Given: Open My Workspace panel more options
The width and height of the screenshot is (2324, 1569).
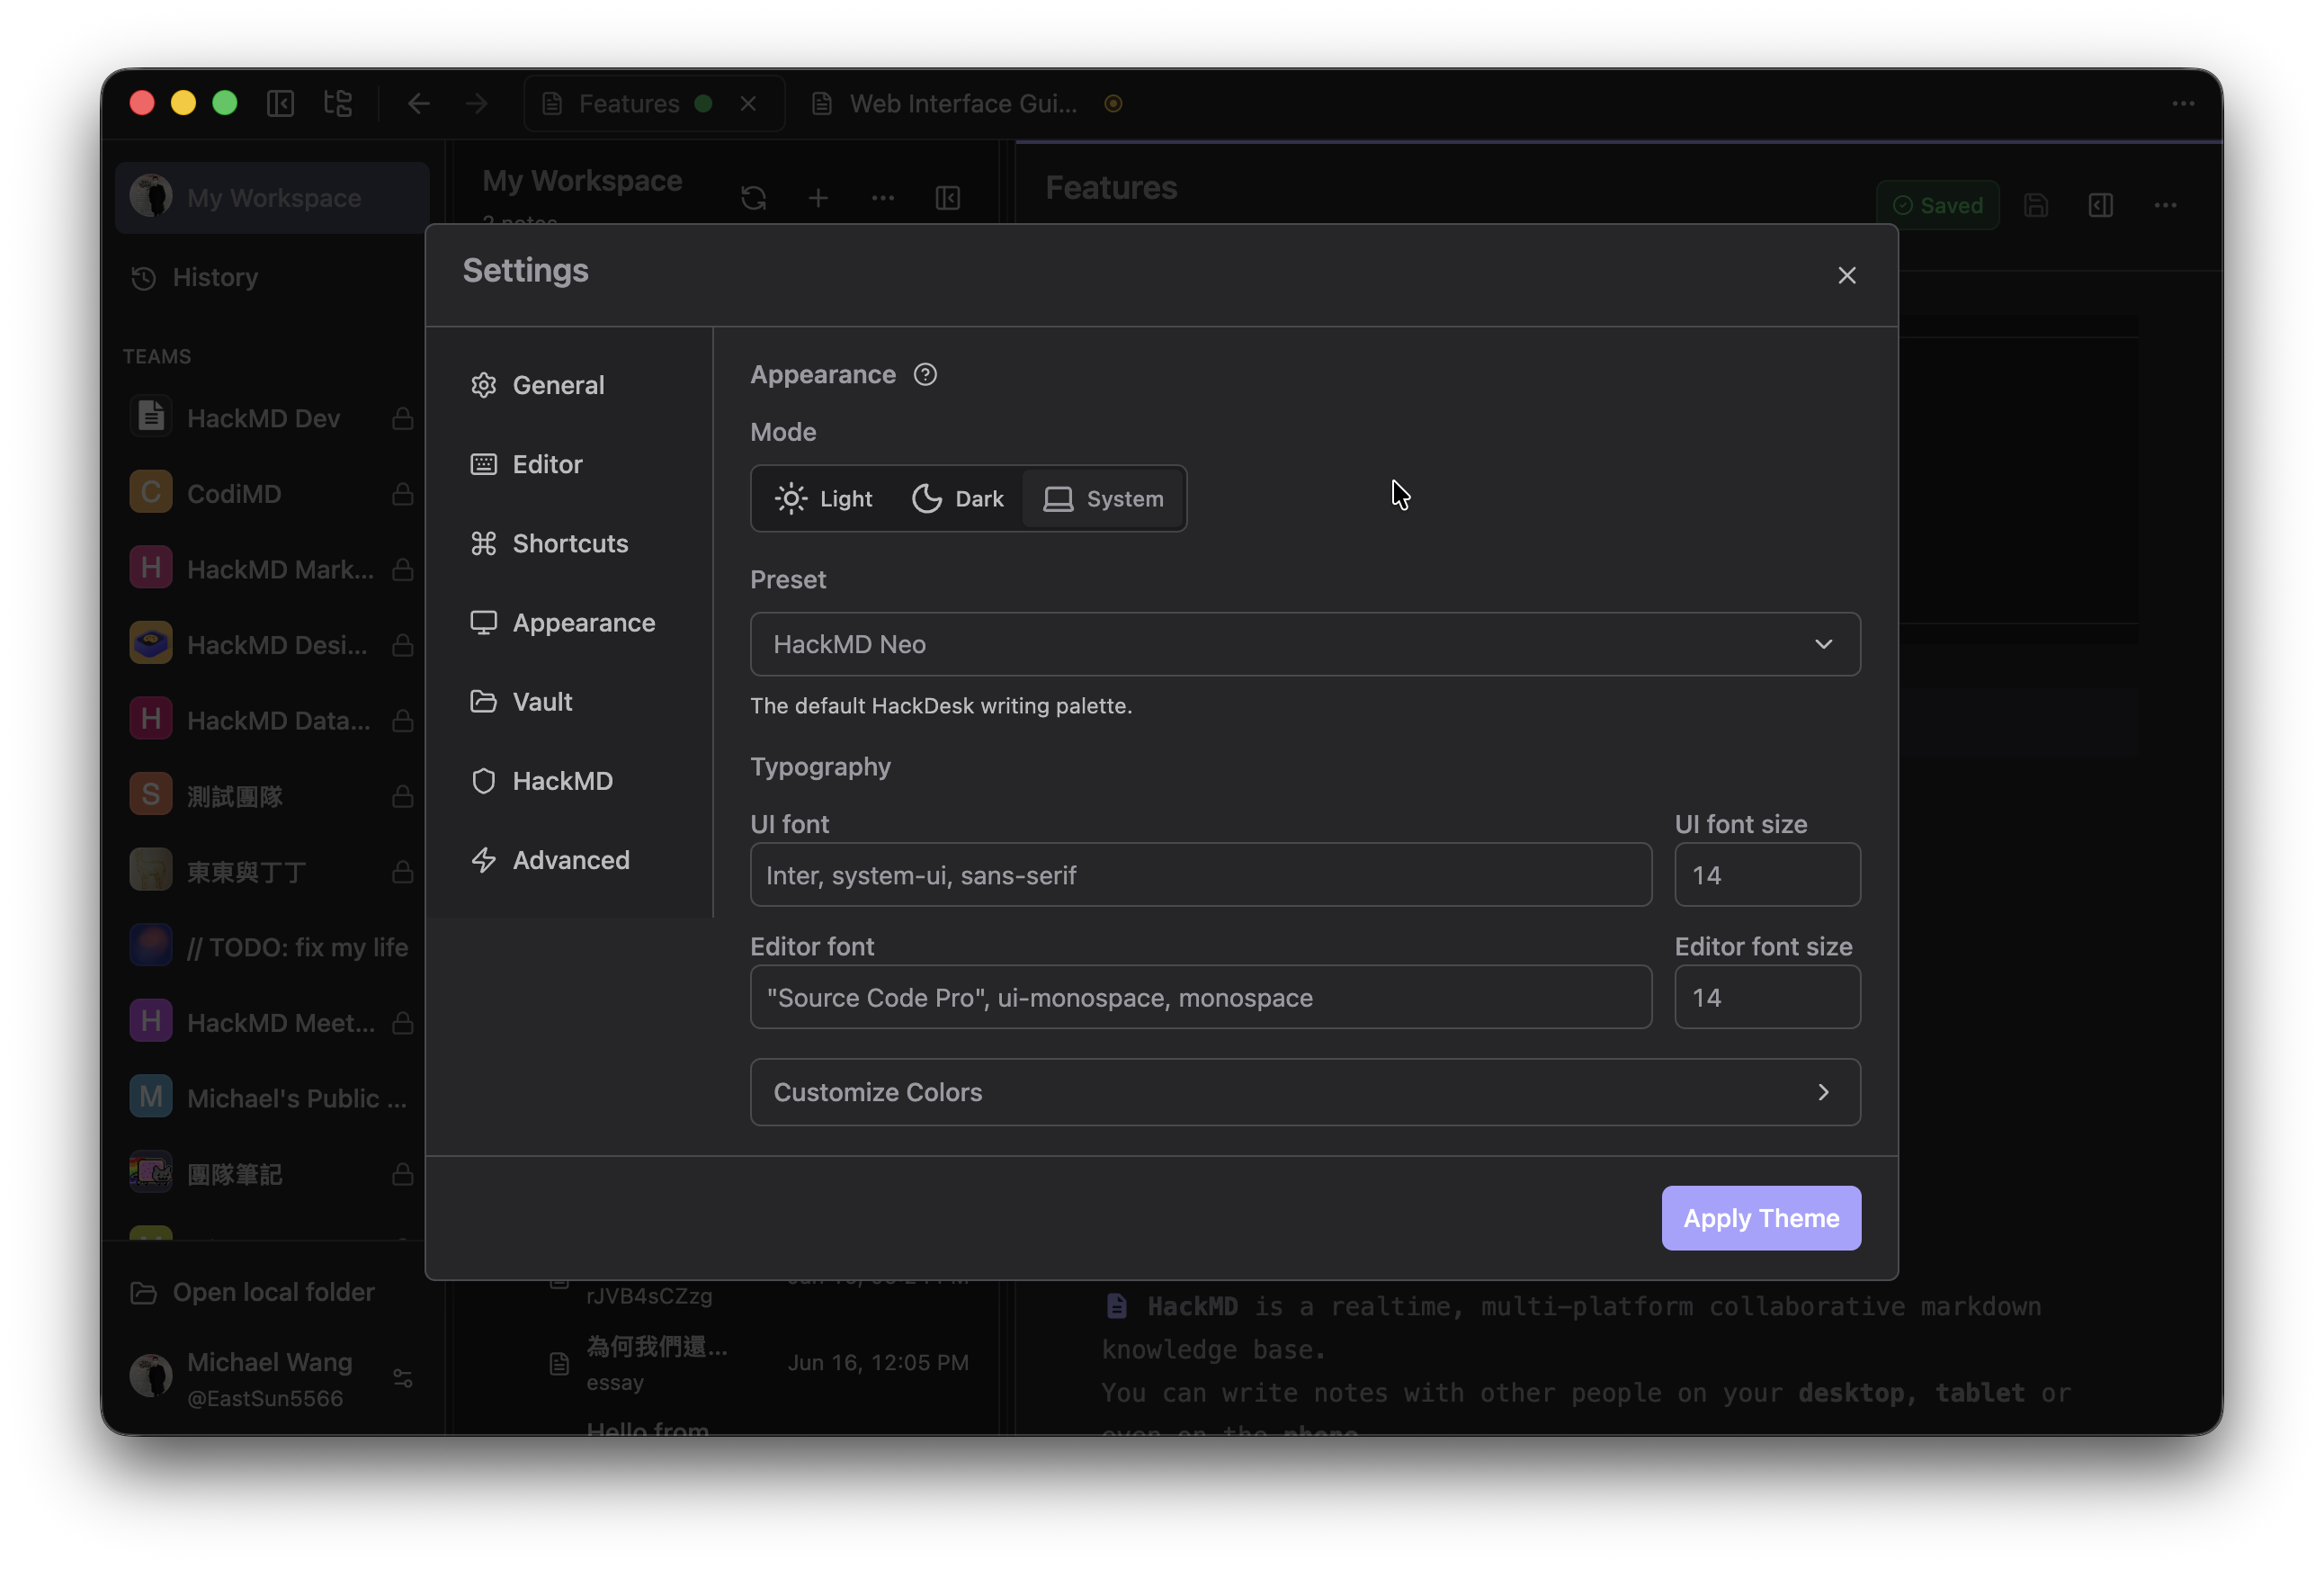Looking at the screenshot, I should click(883, 198).
